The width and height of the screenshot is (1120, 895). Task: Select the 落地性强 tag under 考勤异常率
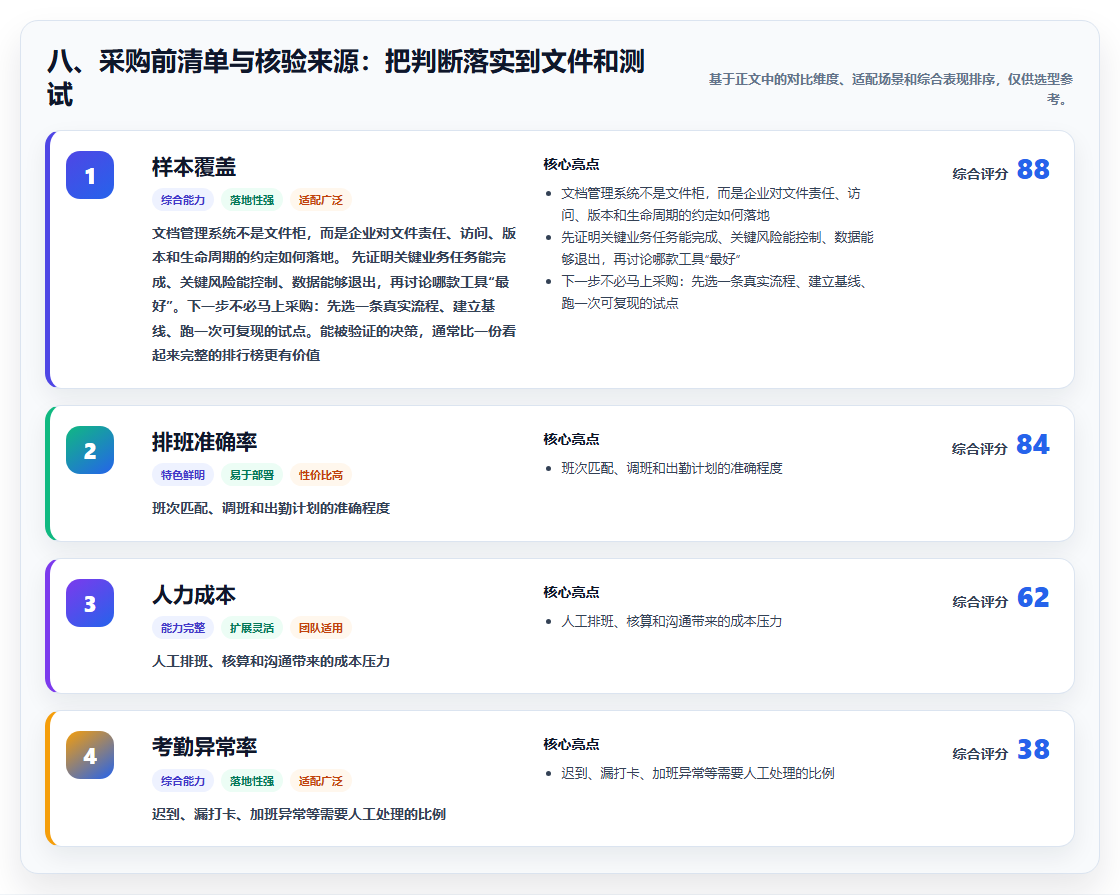251,781
